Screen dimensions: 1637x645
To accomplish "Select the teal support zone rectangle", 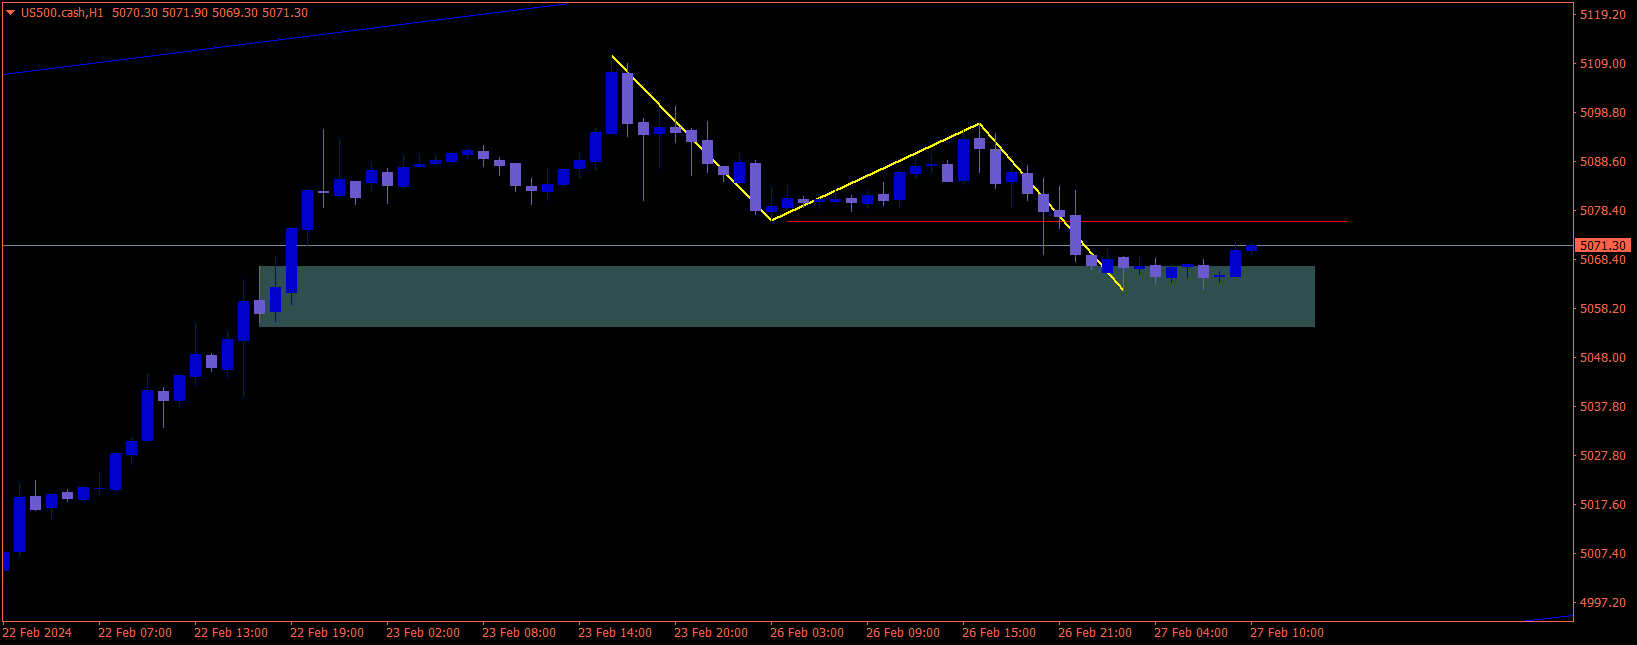I will [x=786, y=296].
